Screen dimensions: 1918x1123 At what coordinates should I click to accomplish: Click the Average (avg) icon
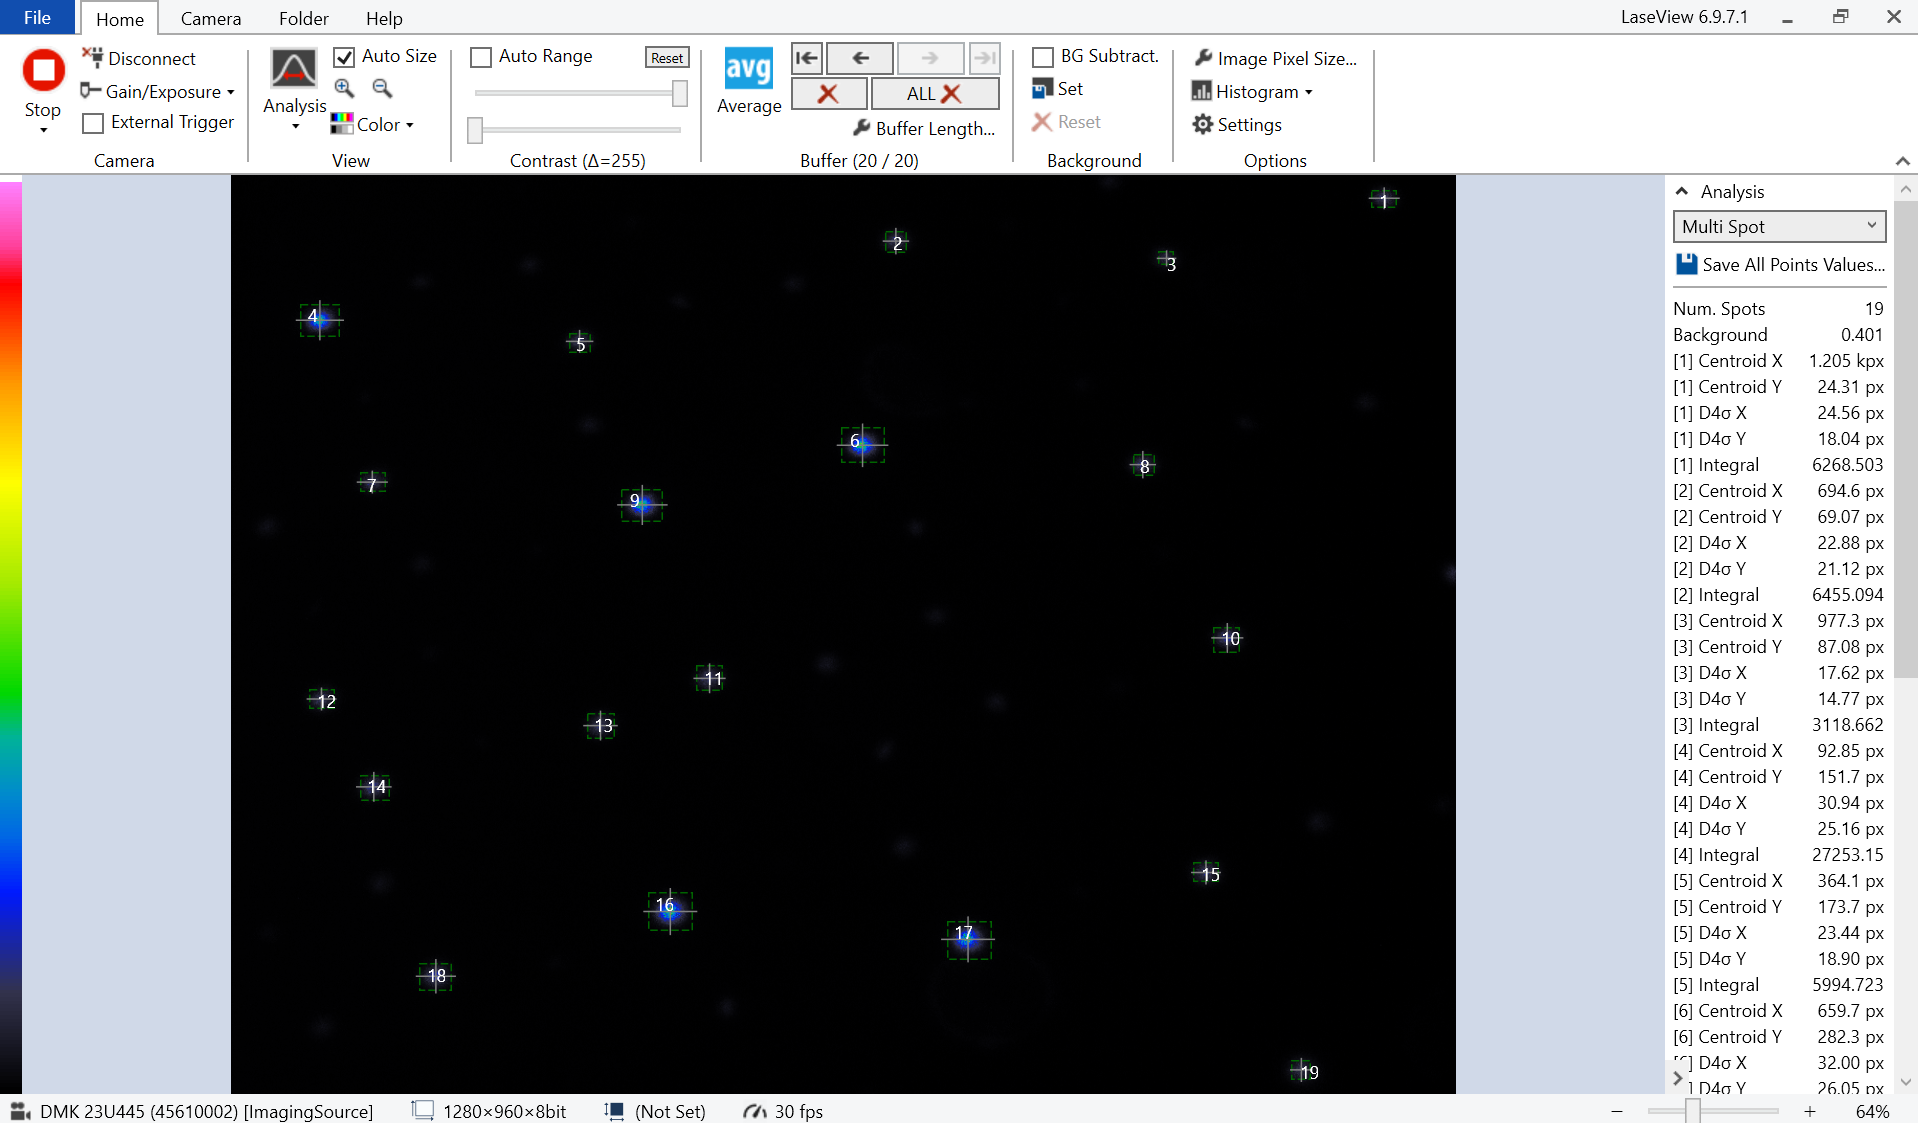point(748,70)
